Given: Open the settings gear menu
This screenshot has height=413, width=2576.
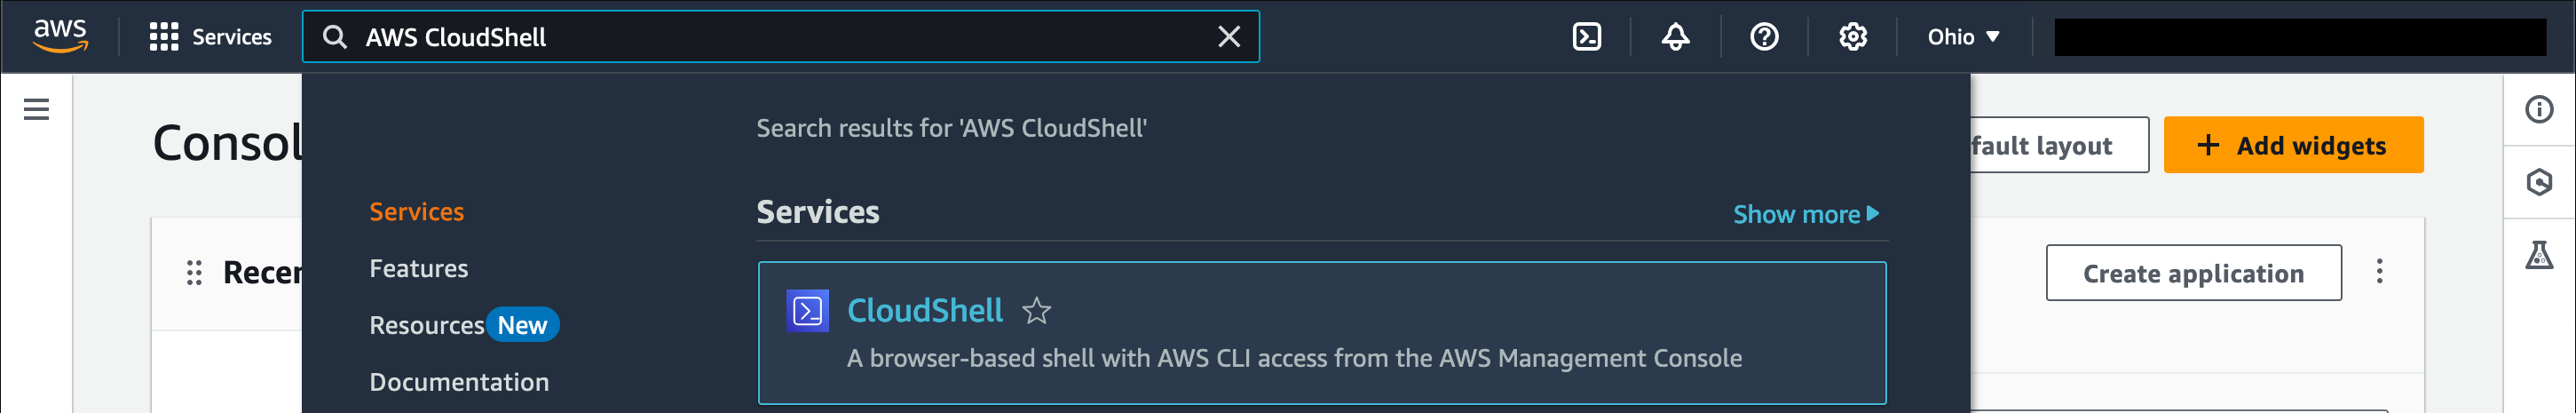Looking at the screenshot, I should 1852,37.
